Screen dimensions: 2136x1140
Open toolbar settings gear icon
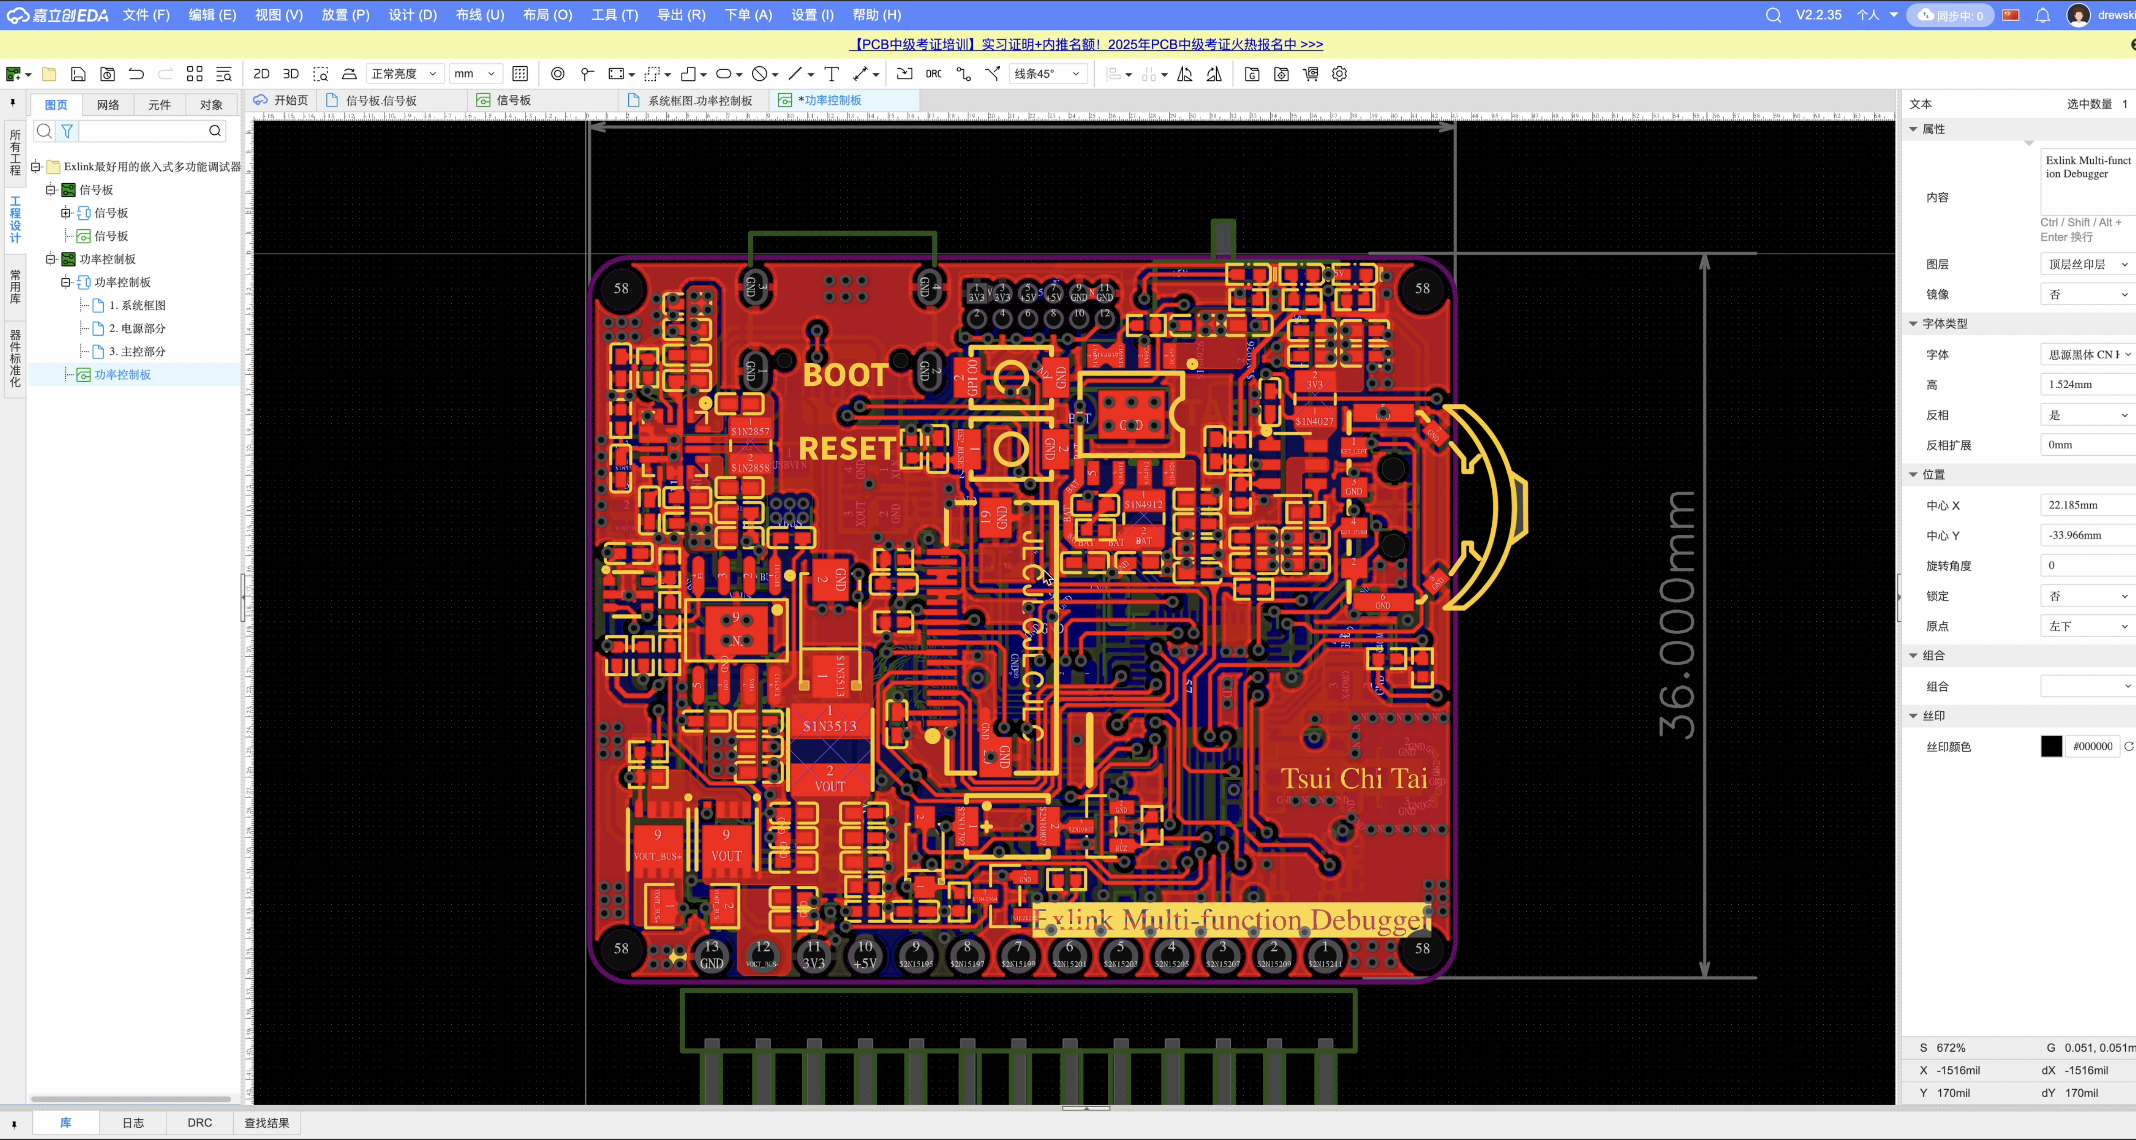tap(1339, 74)
